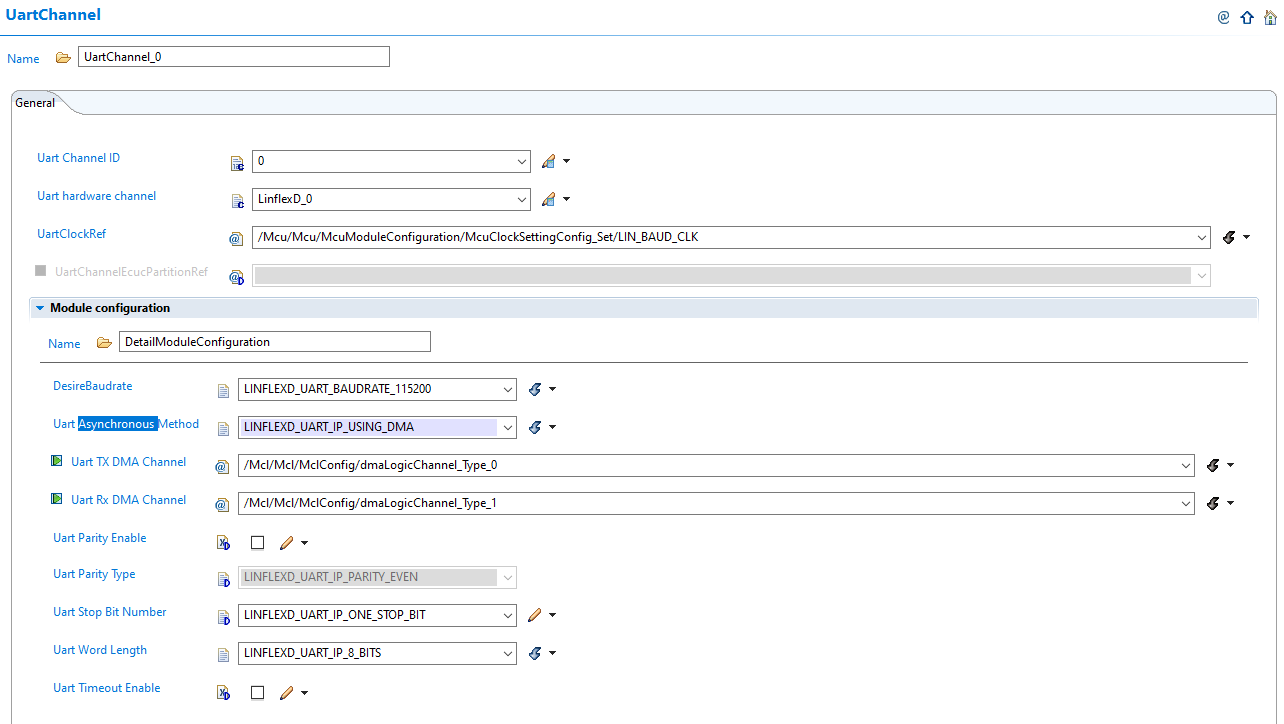Click the document icon beside Uart hardware channel
This screenshot has width=1284, height=724.
[237, 200]
